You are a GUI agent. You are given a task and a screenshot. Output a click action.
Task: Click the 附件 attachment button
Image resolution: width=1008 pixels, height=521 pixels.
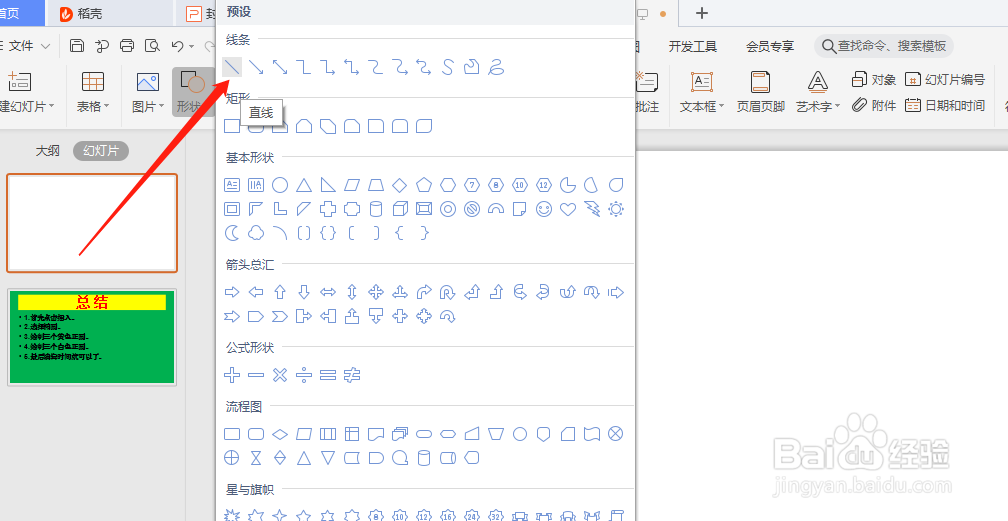(x=874, y=105)
